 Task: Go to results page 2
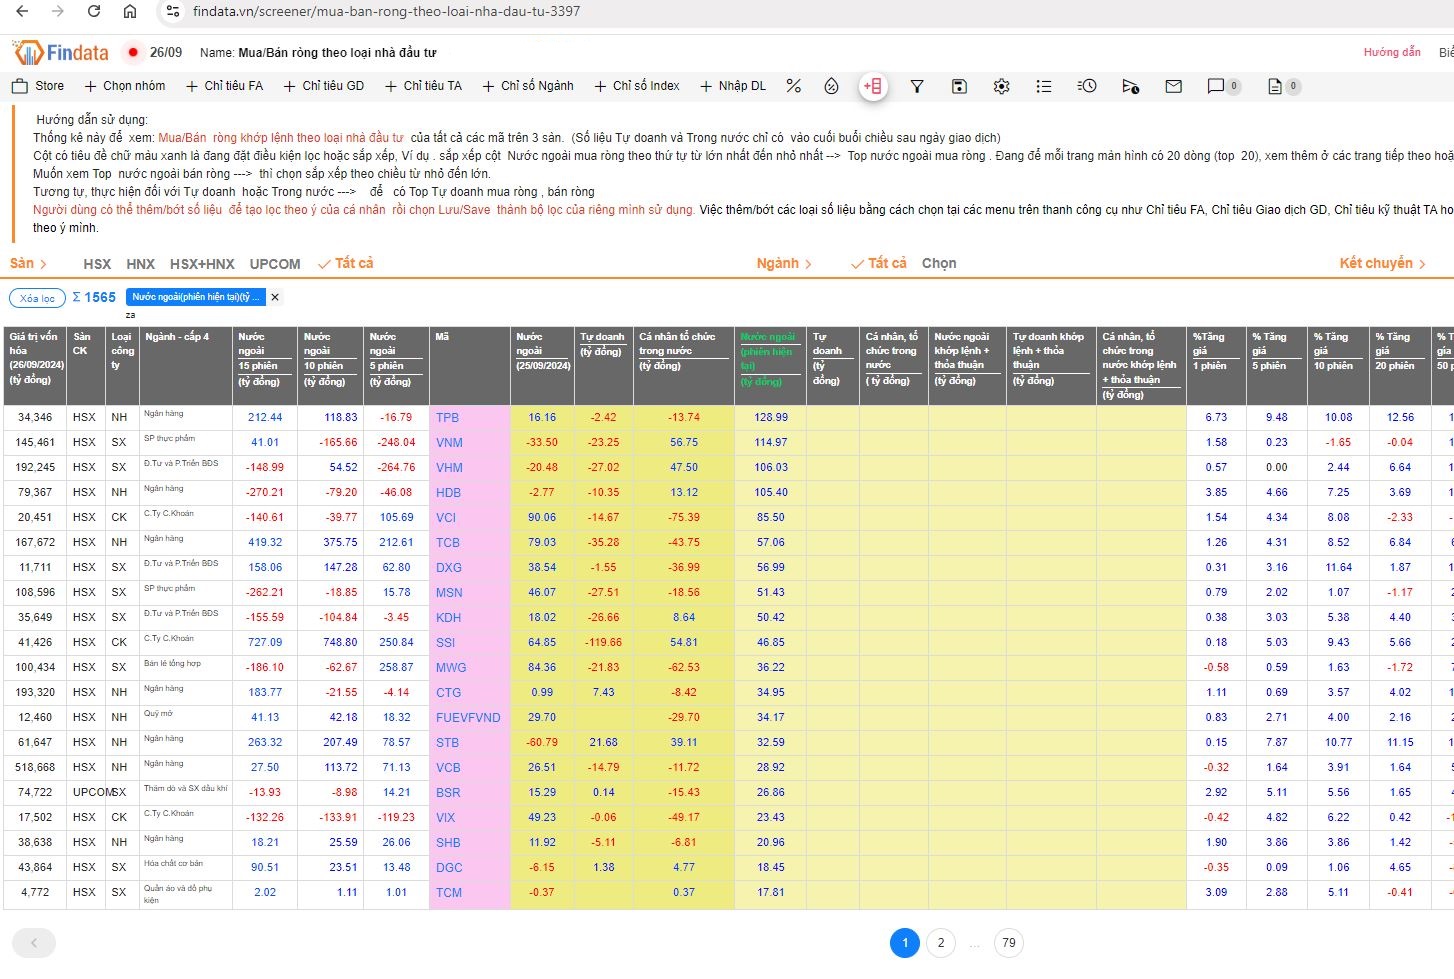(x=941, y=943)
